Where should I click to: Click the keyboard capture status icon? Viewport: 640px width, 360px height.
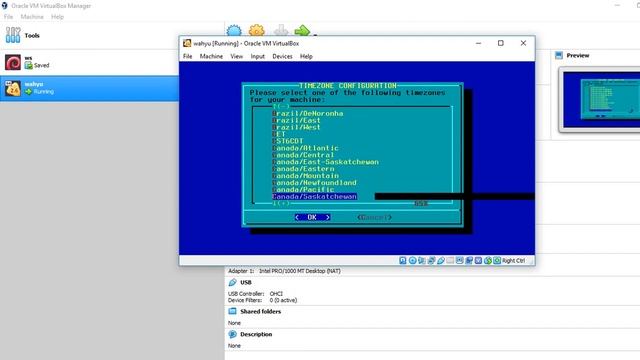(x=497, y=260)
